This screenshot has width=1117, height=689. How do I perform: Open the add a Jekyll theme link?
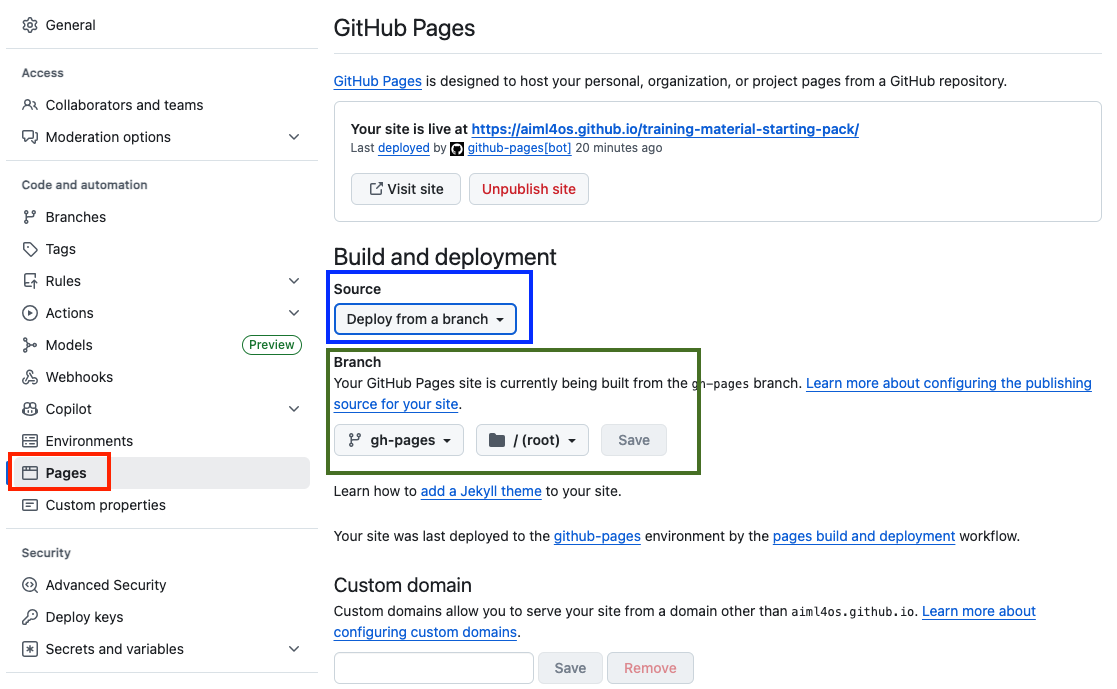(481, 491)
